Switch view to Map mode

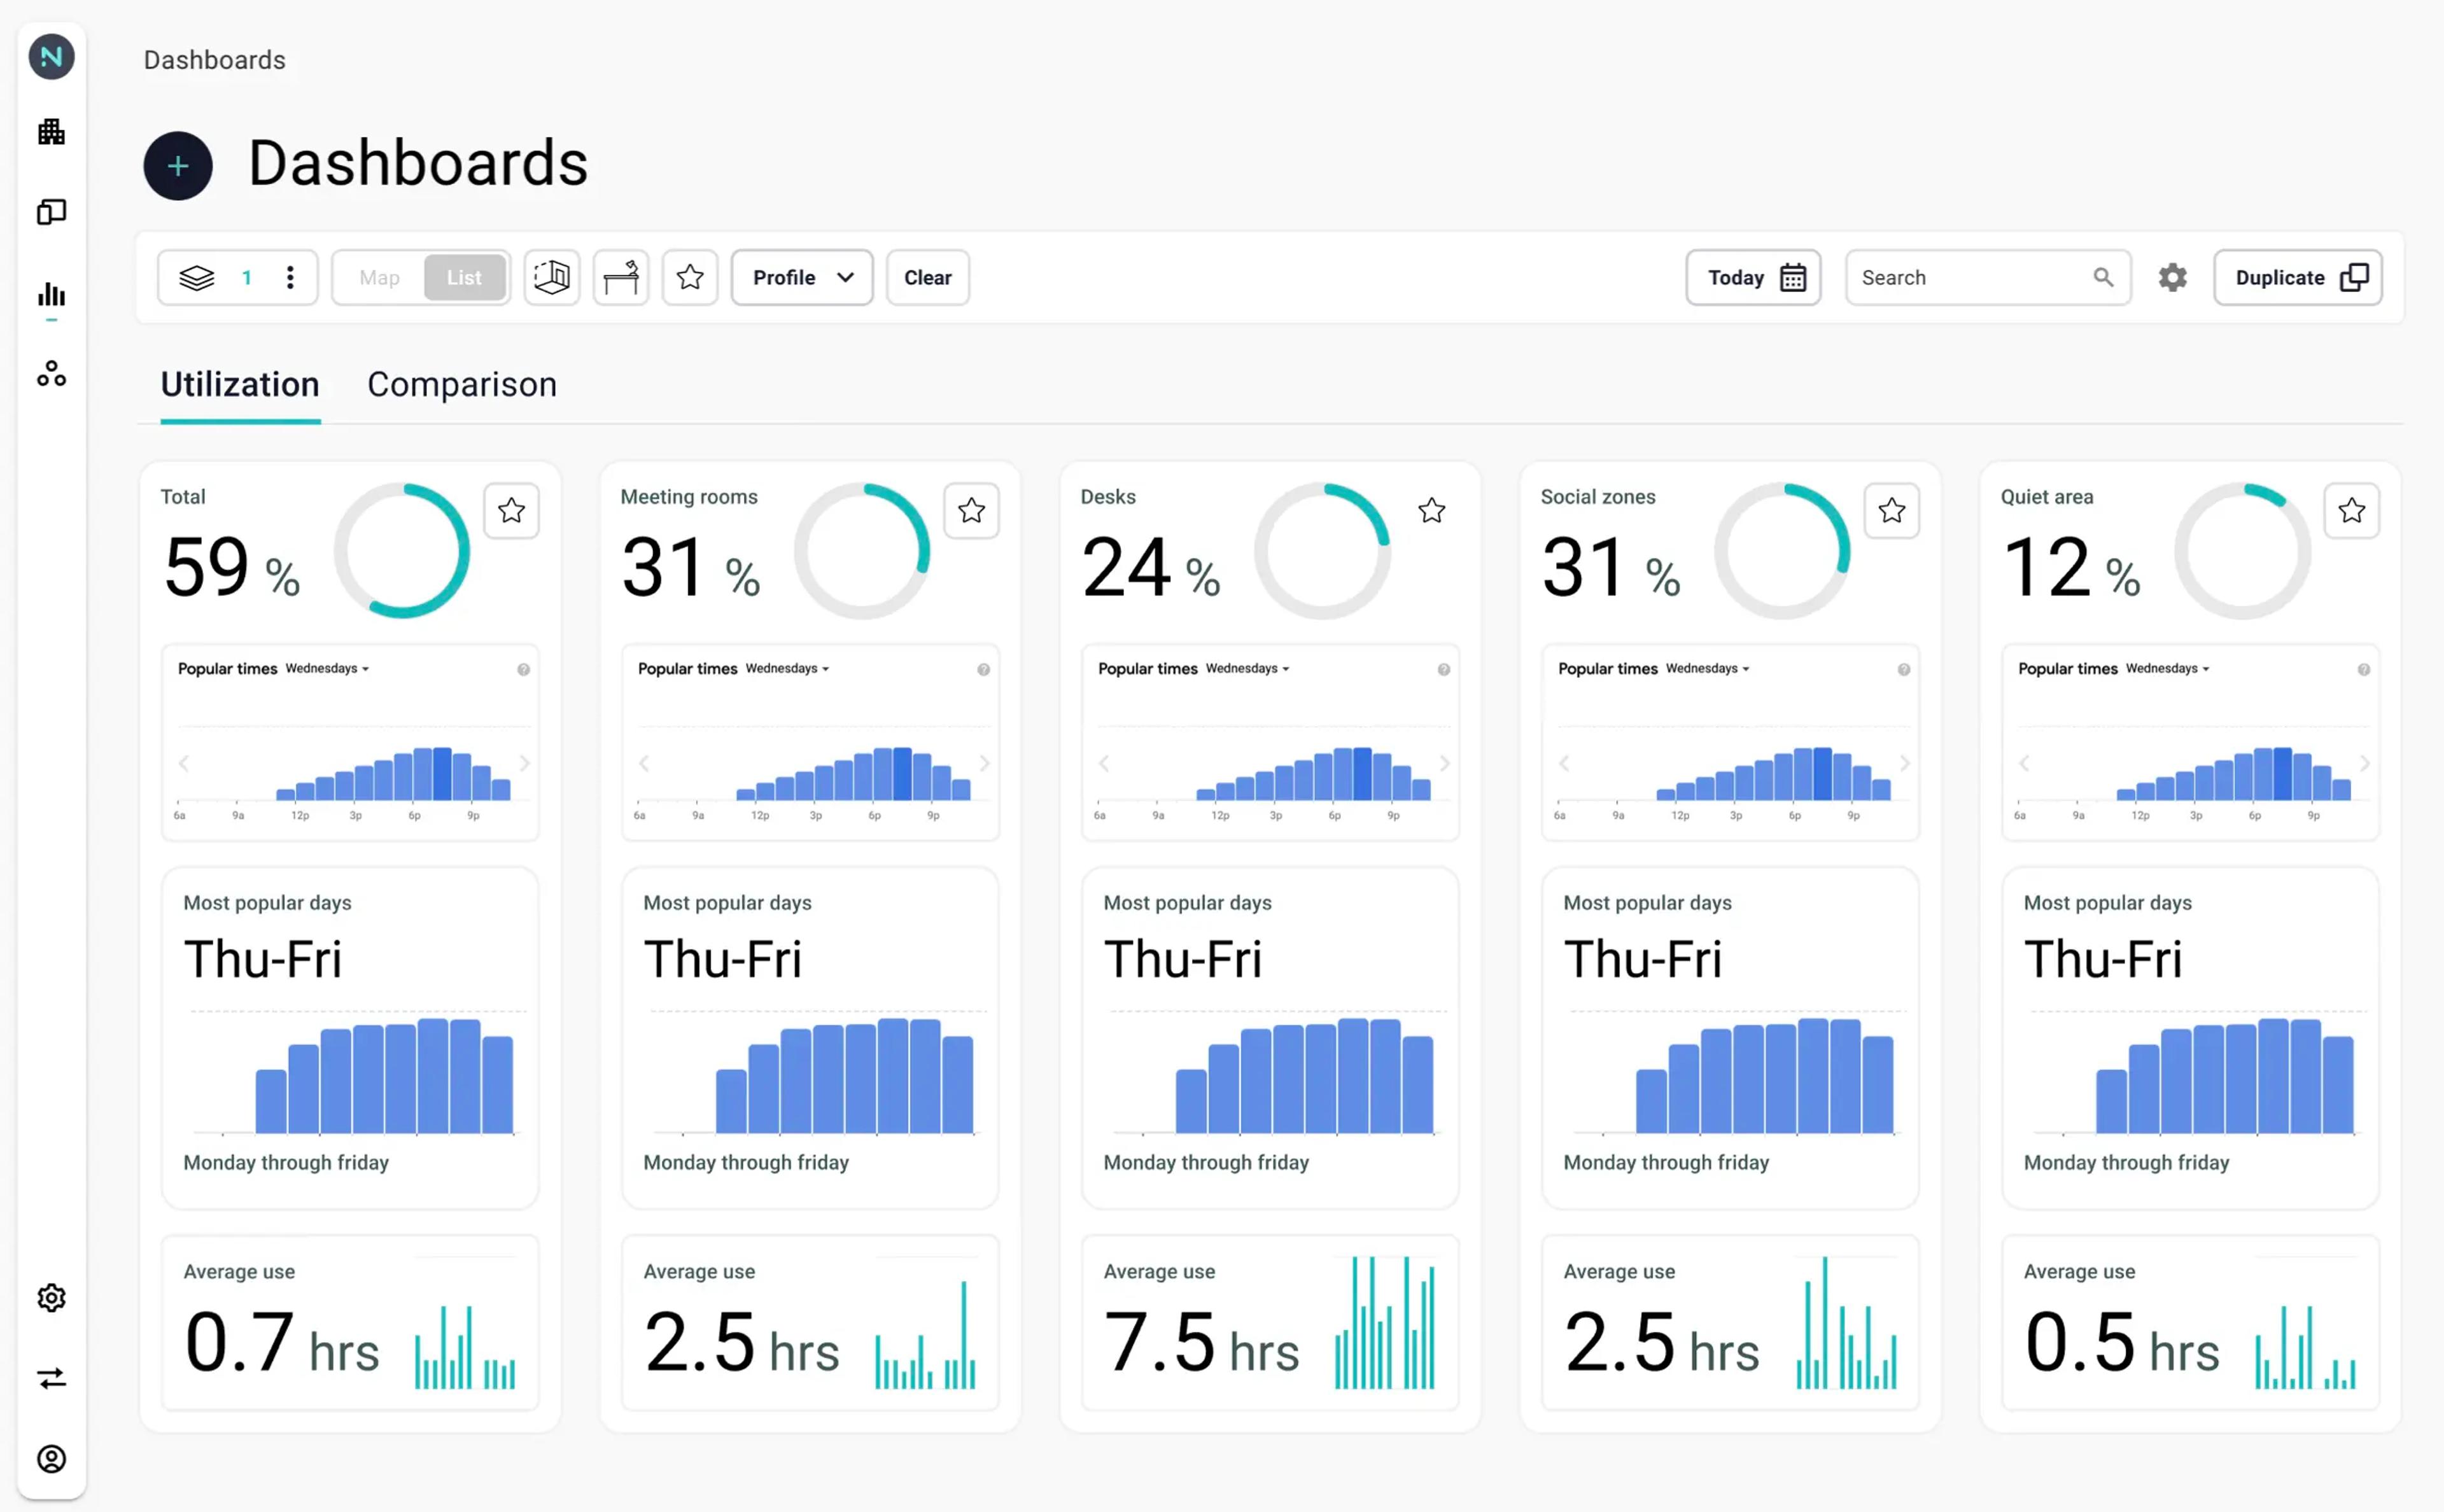379,277
